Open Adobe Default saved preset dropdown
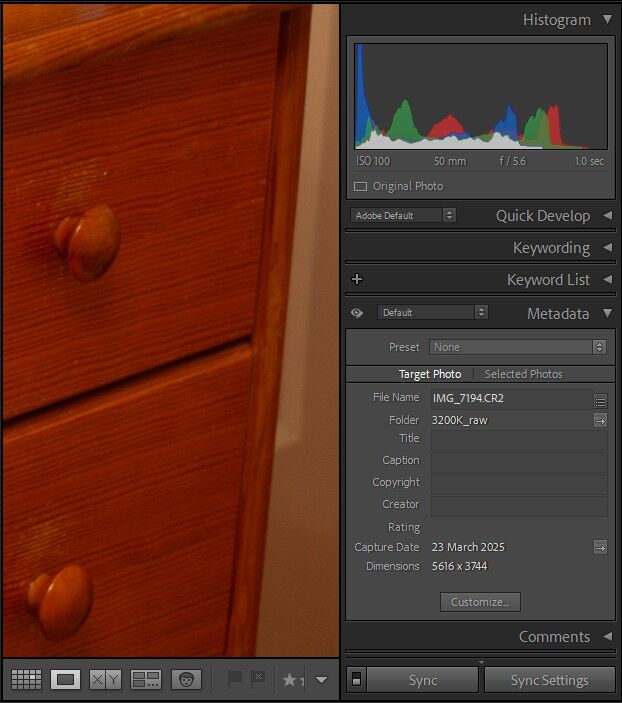The image size is (622, 703). coord(403,215)
